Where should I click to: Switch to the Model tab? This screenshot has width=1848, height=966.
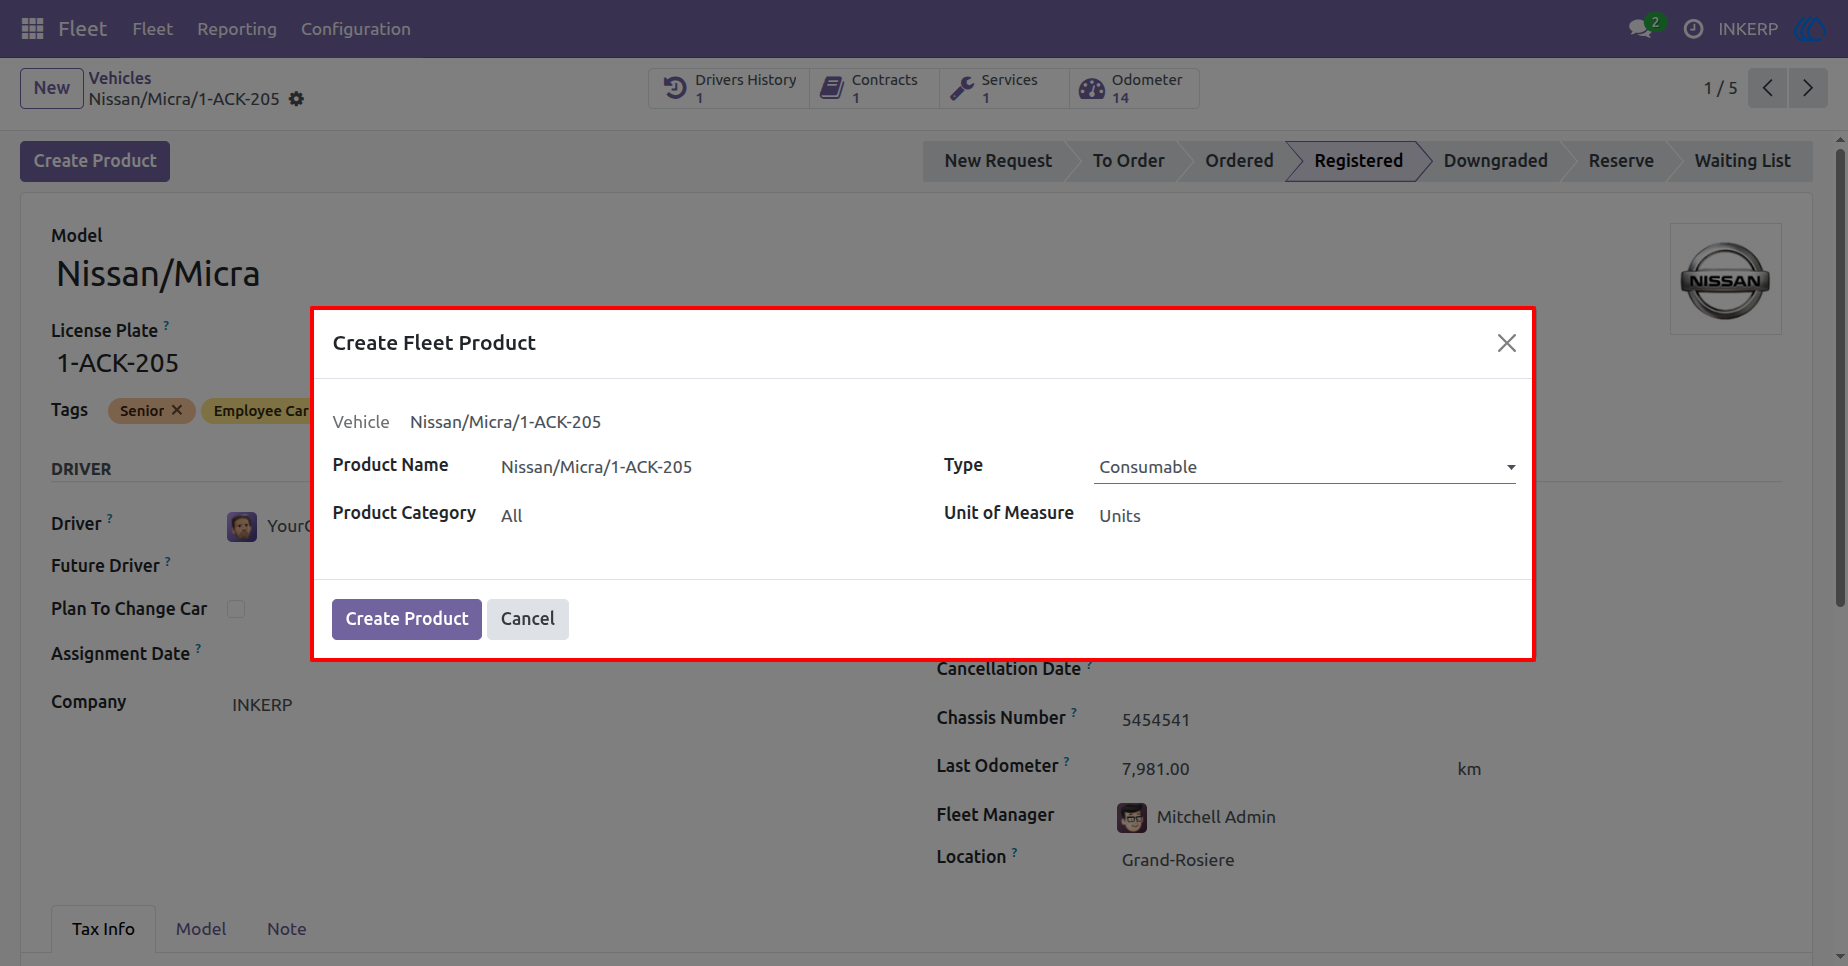click(201, 929)
